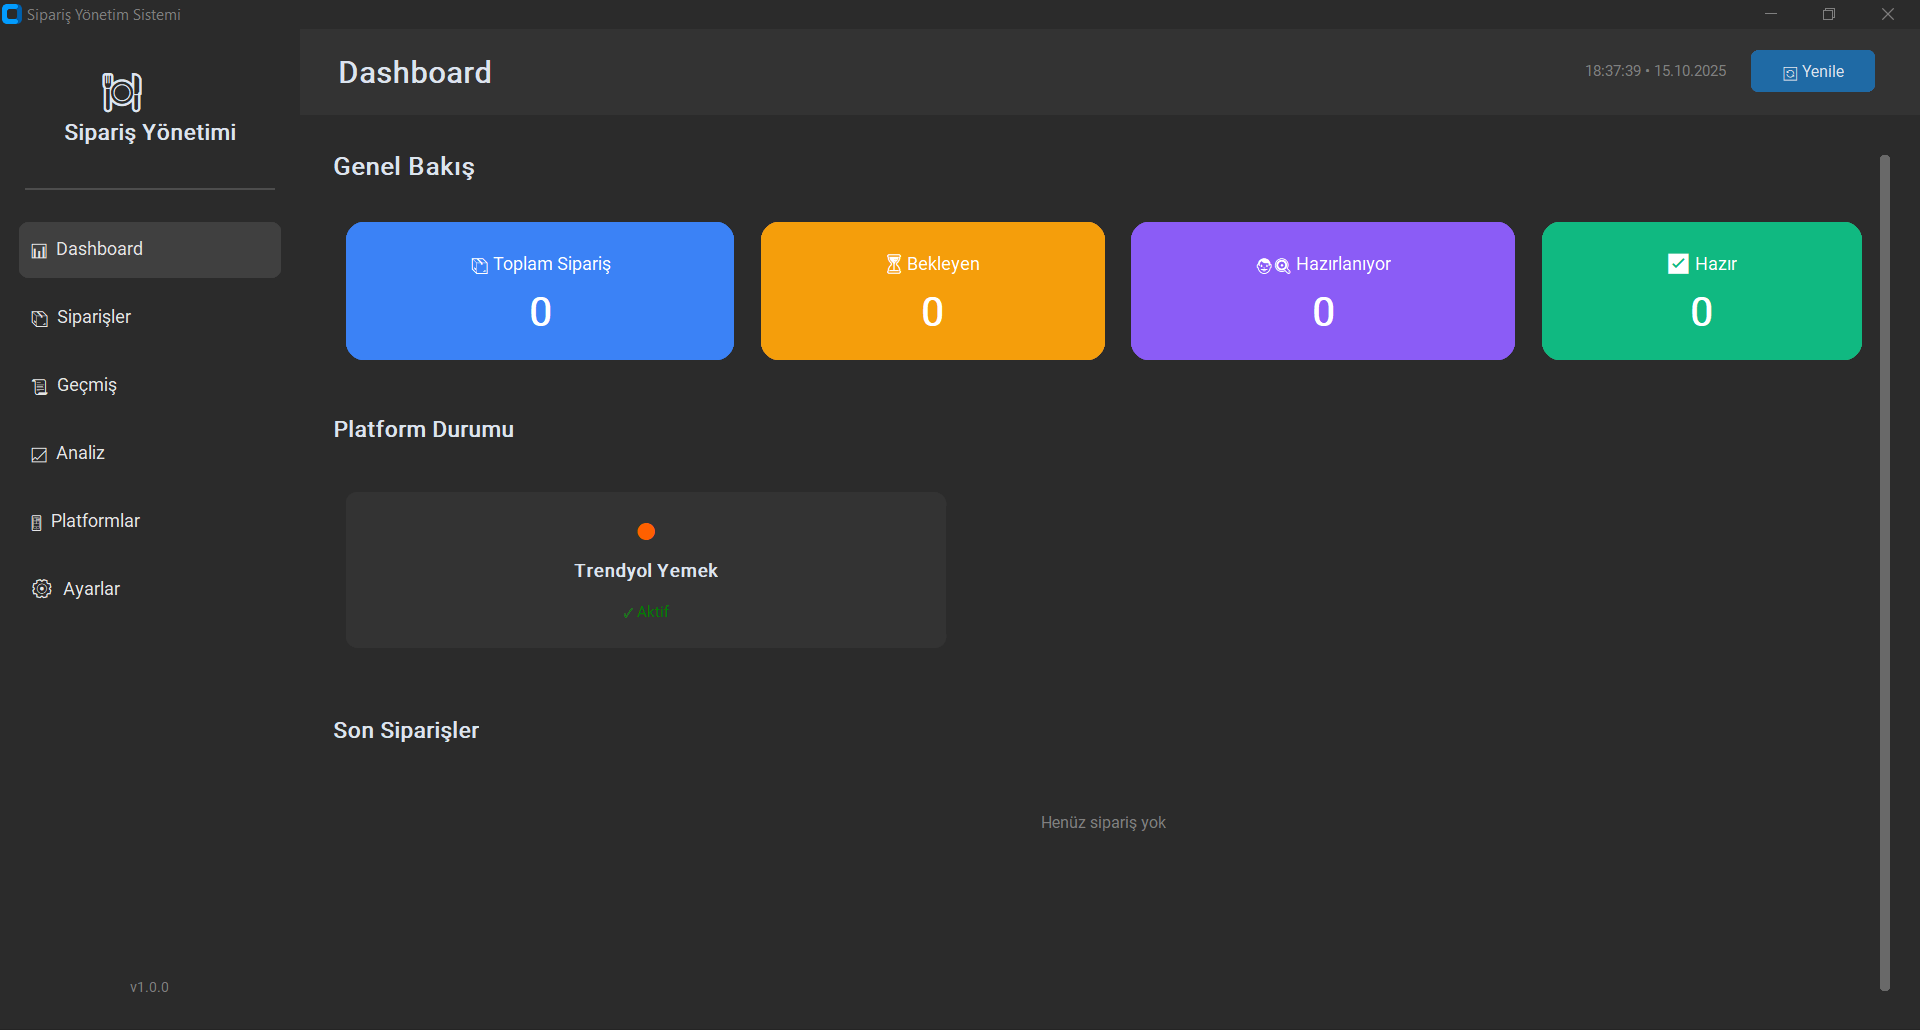Image resolution: width=1920 pixels, height=1030 pixels.
Task: Click the Platform Durumu heading
Action: pyautogui.click(x=424, y=429)
